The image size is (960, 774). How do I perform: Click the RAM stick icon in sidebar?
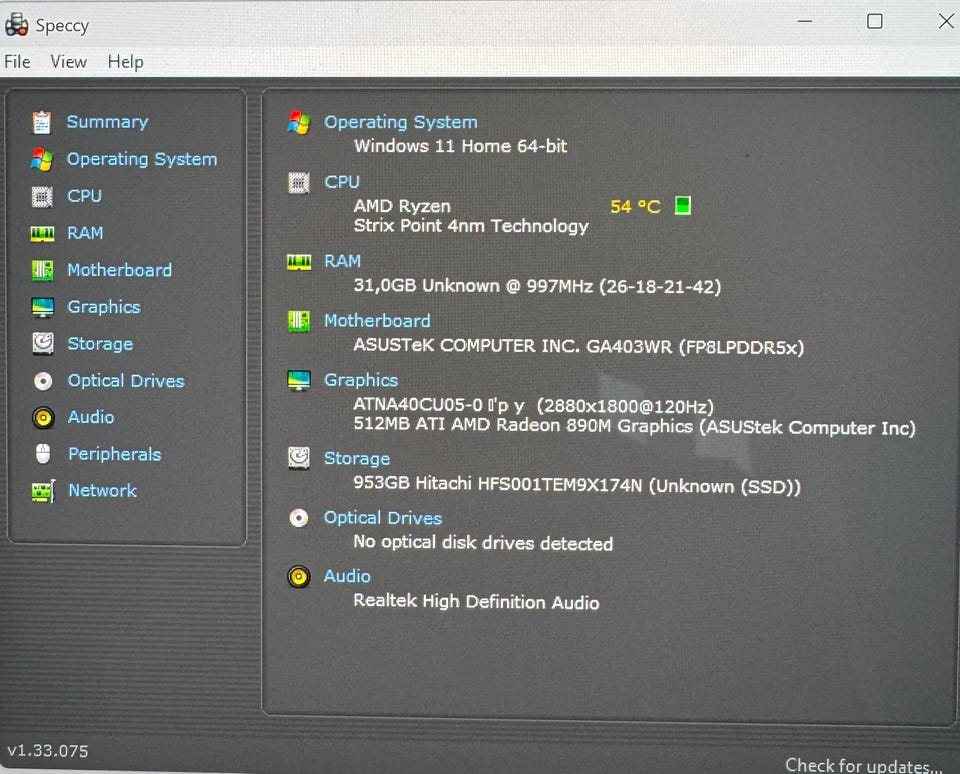[x=42, y=234]
